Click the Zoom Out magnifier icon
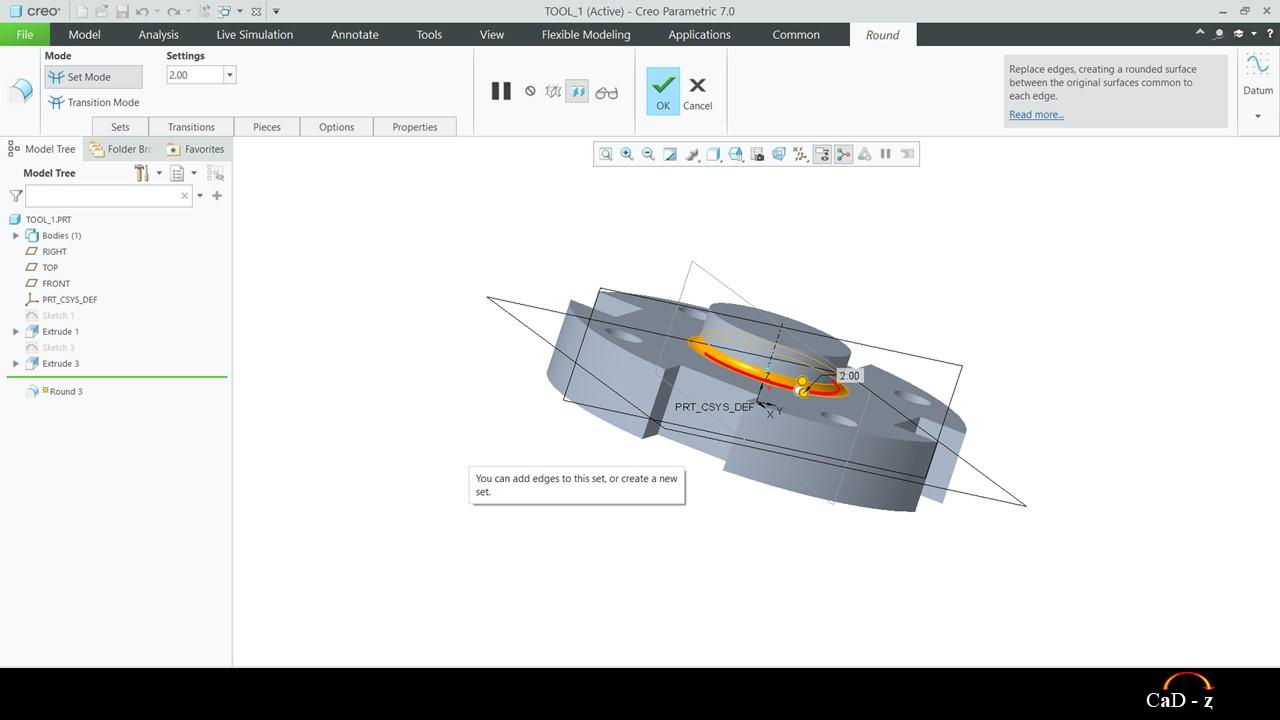Viewport: 1280px width, 720px height. point(648,154)
